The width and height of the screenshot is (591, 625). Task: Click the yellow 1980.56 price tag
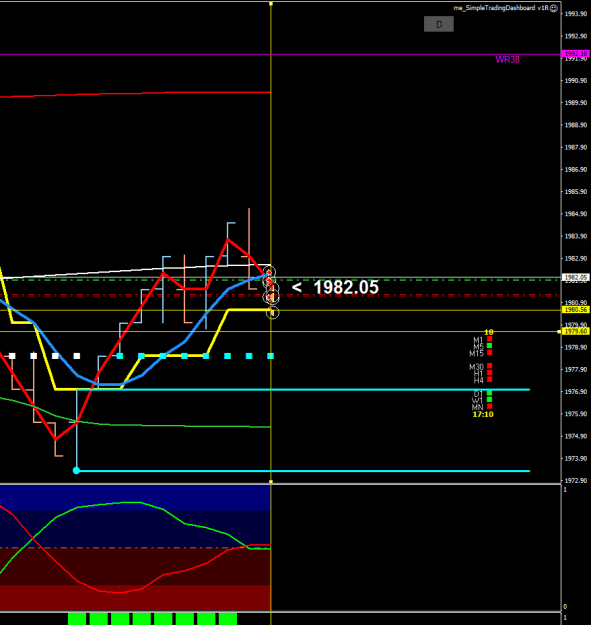pyautogui.click(x=575, y=310)
